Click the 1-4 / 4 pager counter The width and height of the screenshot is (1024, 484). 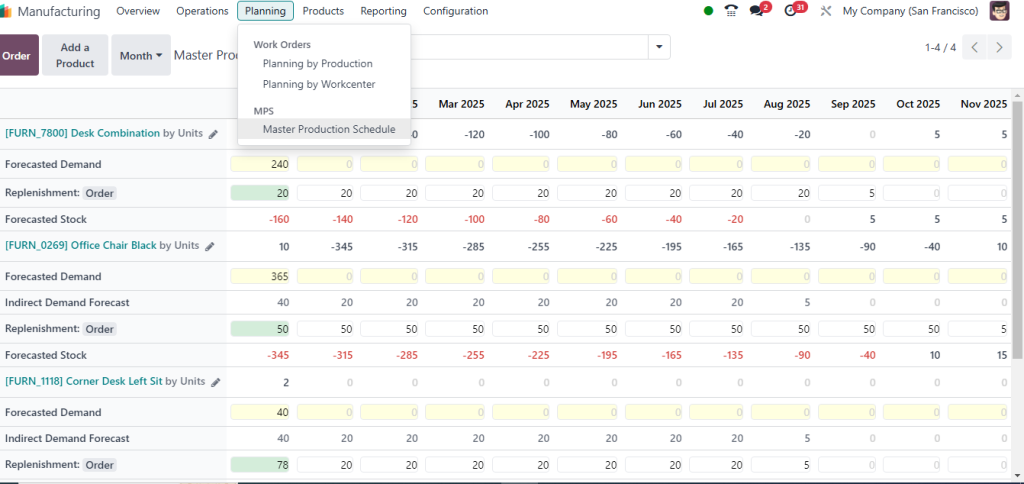[x=940, y=47]
